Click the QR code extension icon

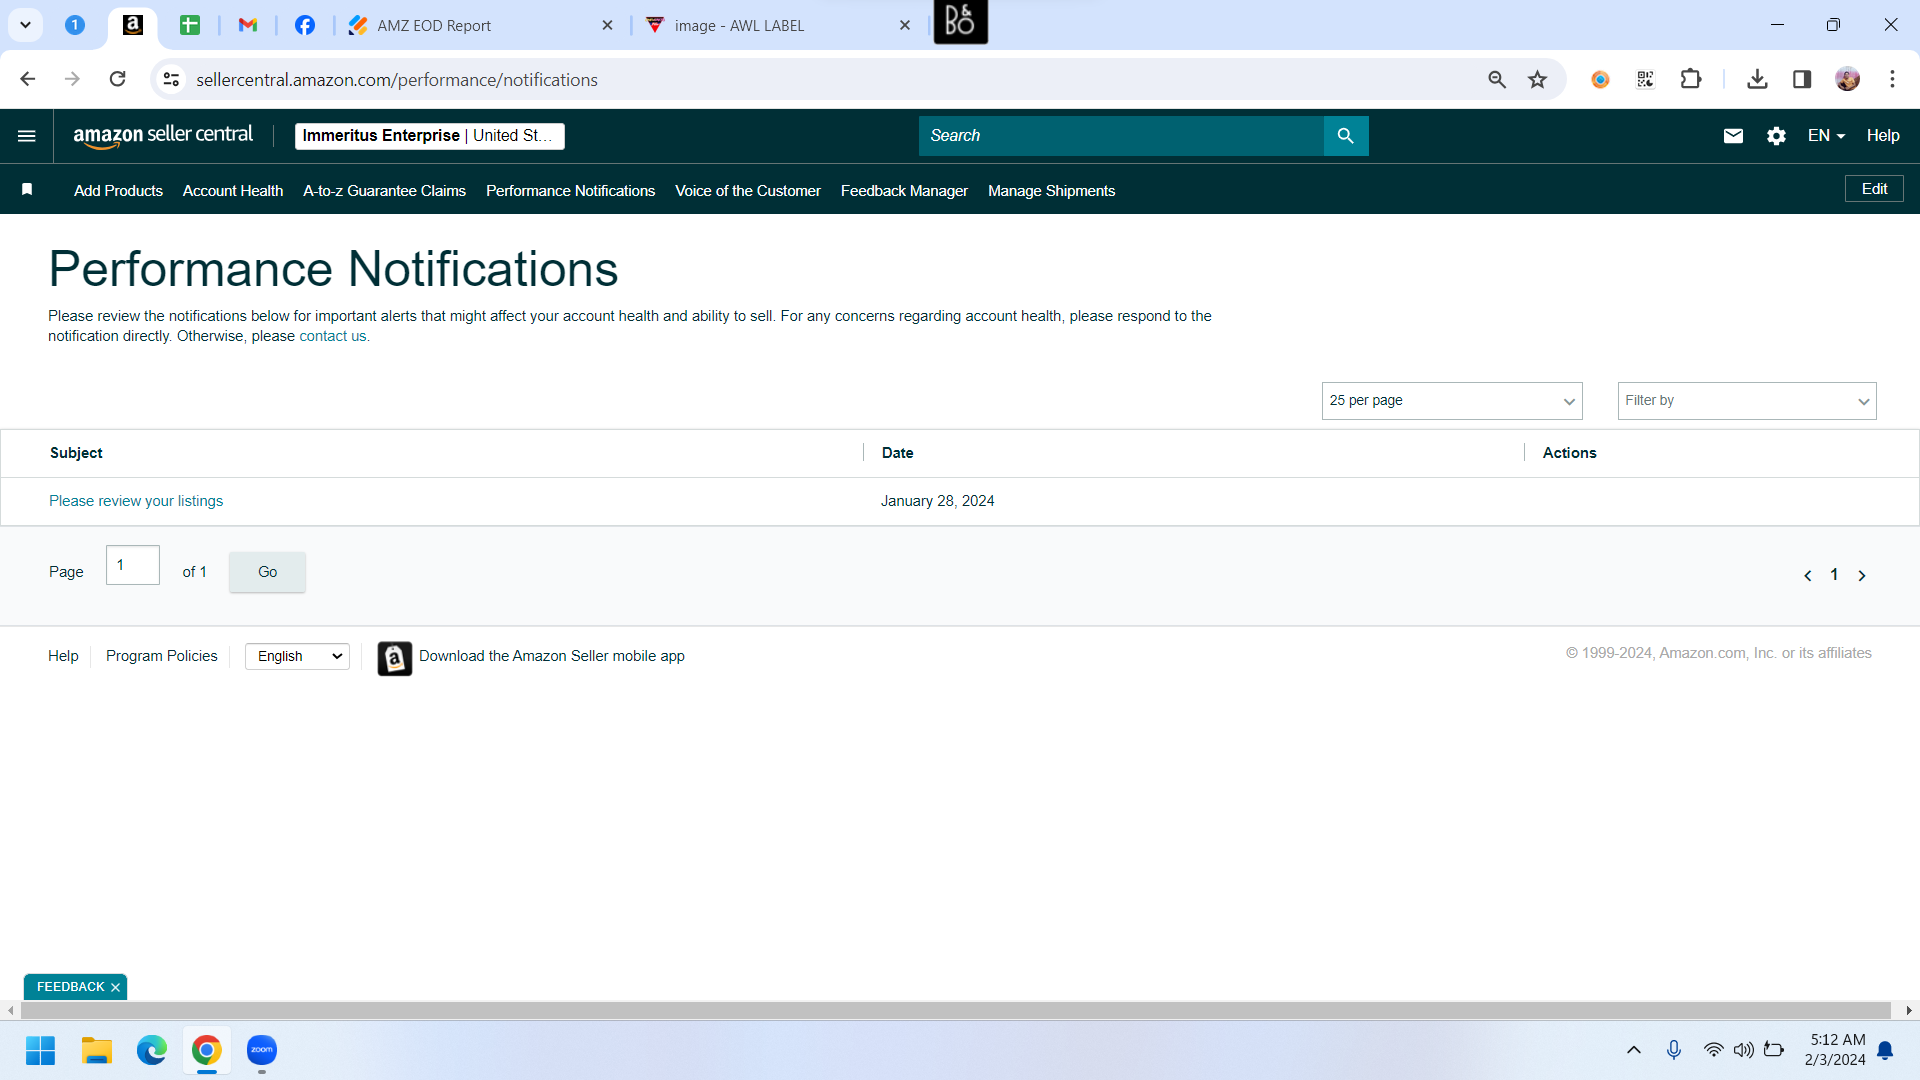point(1645,79)
